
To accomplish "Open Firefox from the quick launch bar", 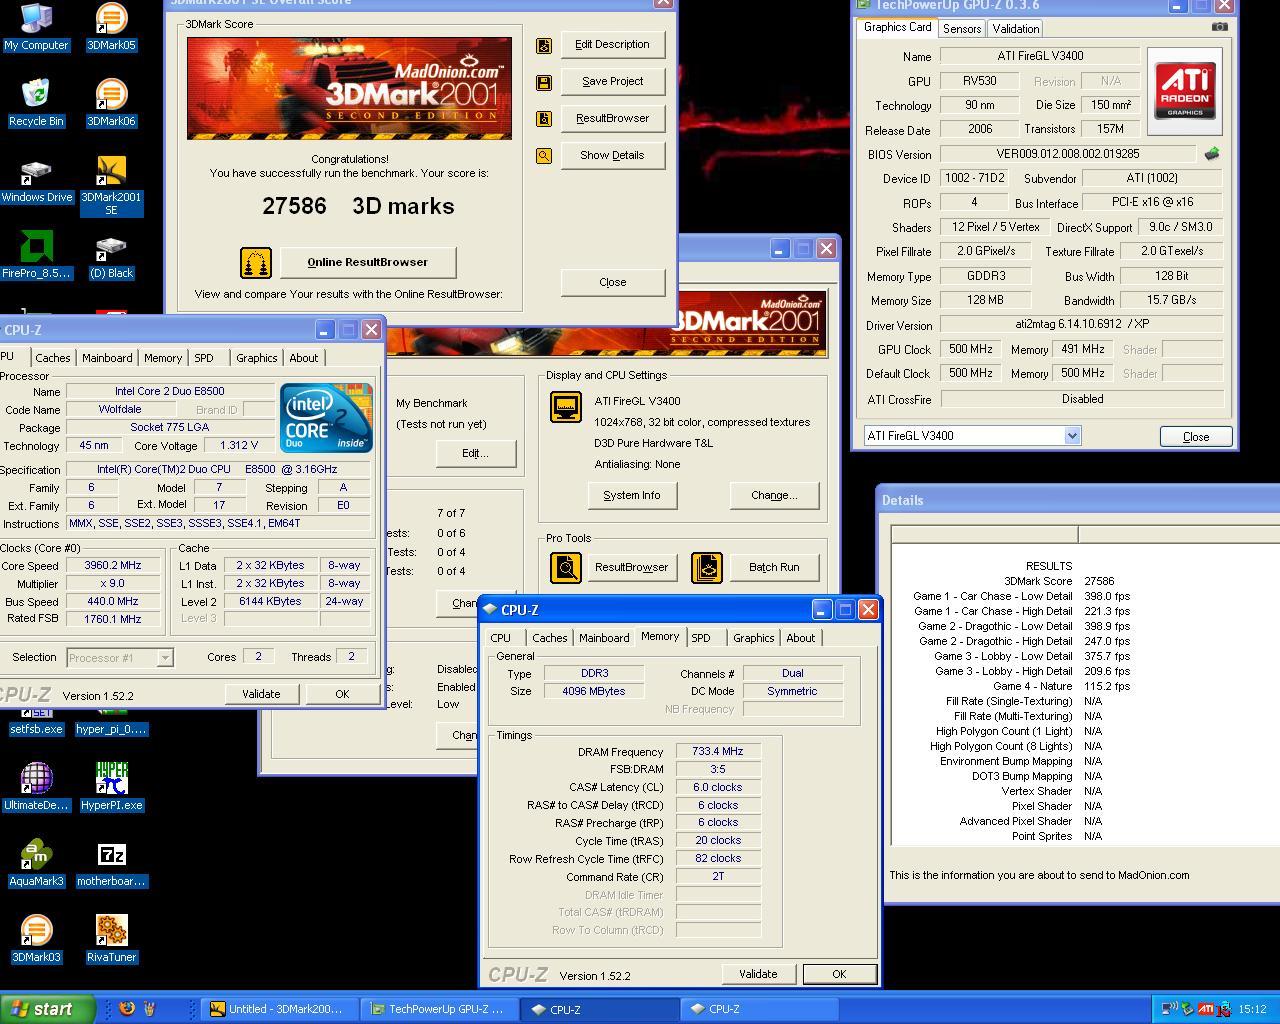I will tap(127, 1009).
